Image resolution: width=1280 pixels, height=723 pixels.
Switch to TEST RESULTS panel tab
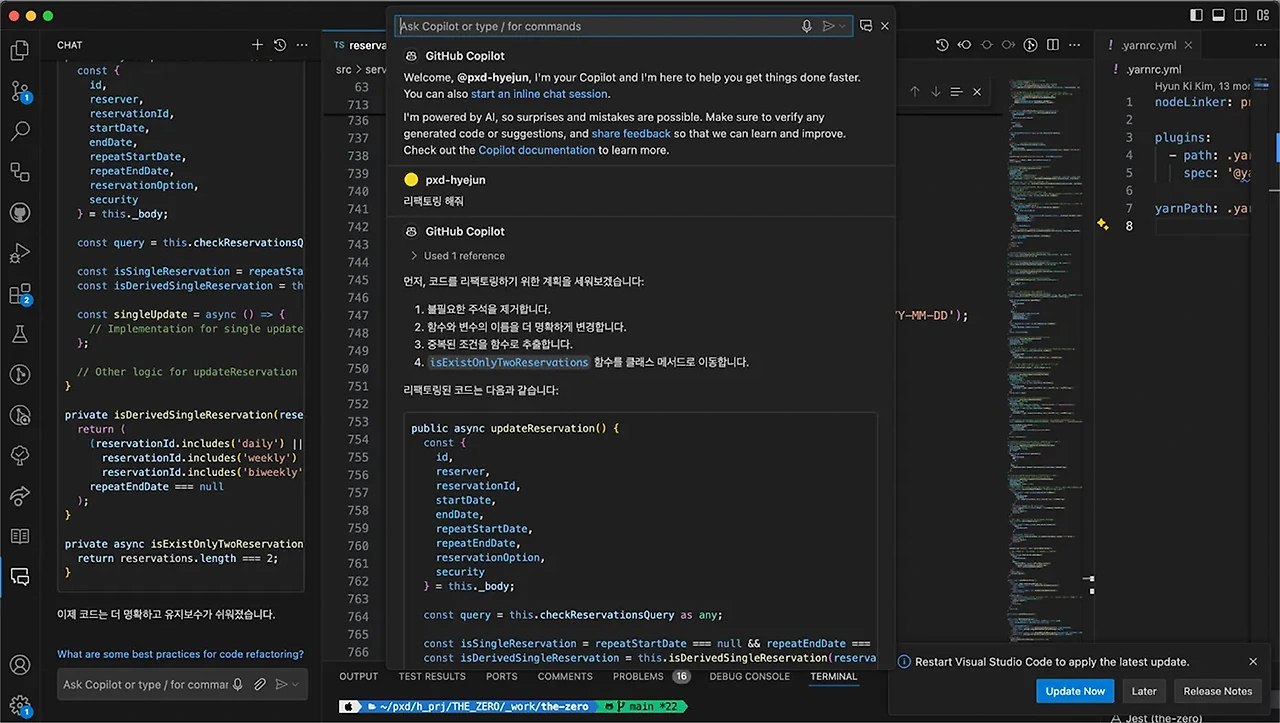(432, 676)
